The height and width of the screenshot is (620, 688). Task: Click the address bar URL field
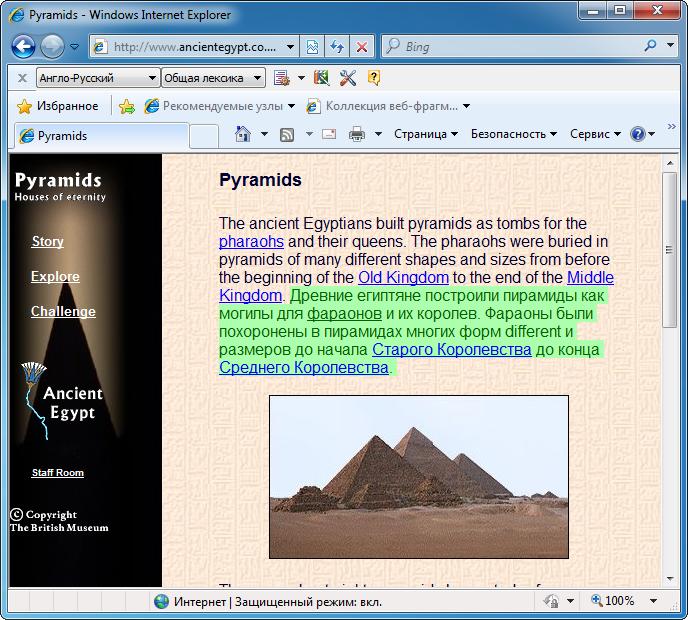(x=188, y=46)
